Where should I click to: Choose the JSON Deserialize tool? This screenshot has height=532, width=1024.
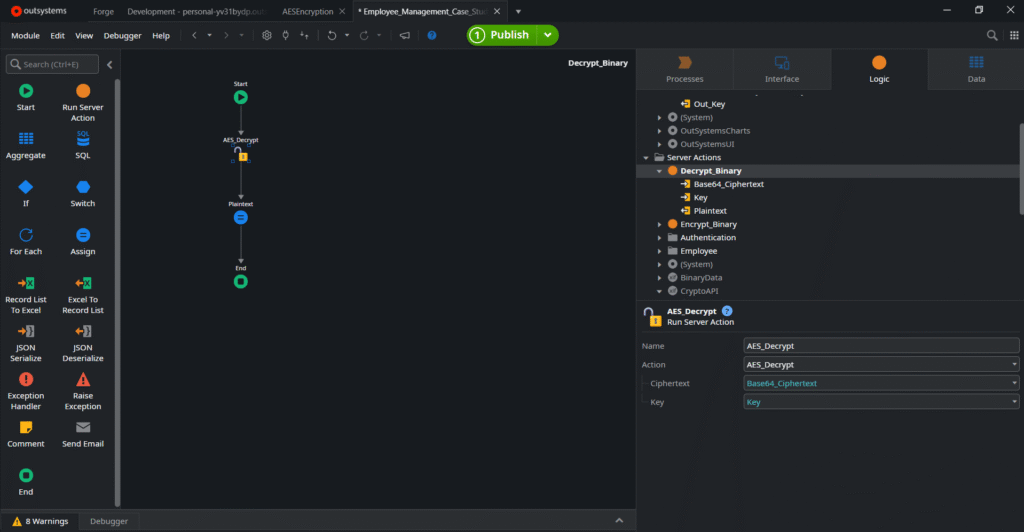click(83, 343)
